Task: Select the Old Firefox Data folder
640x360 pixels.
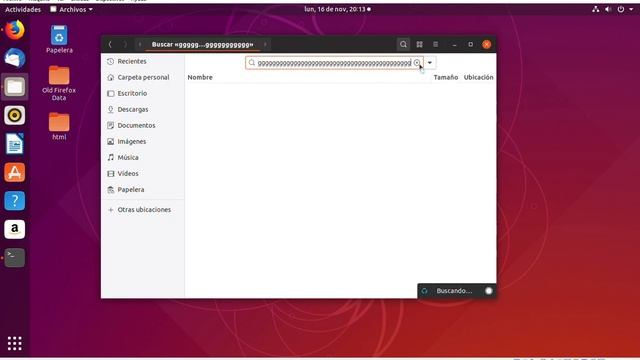Action: click(x=59, y=83)
